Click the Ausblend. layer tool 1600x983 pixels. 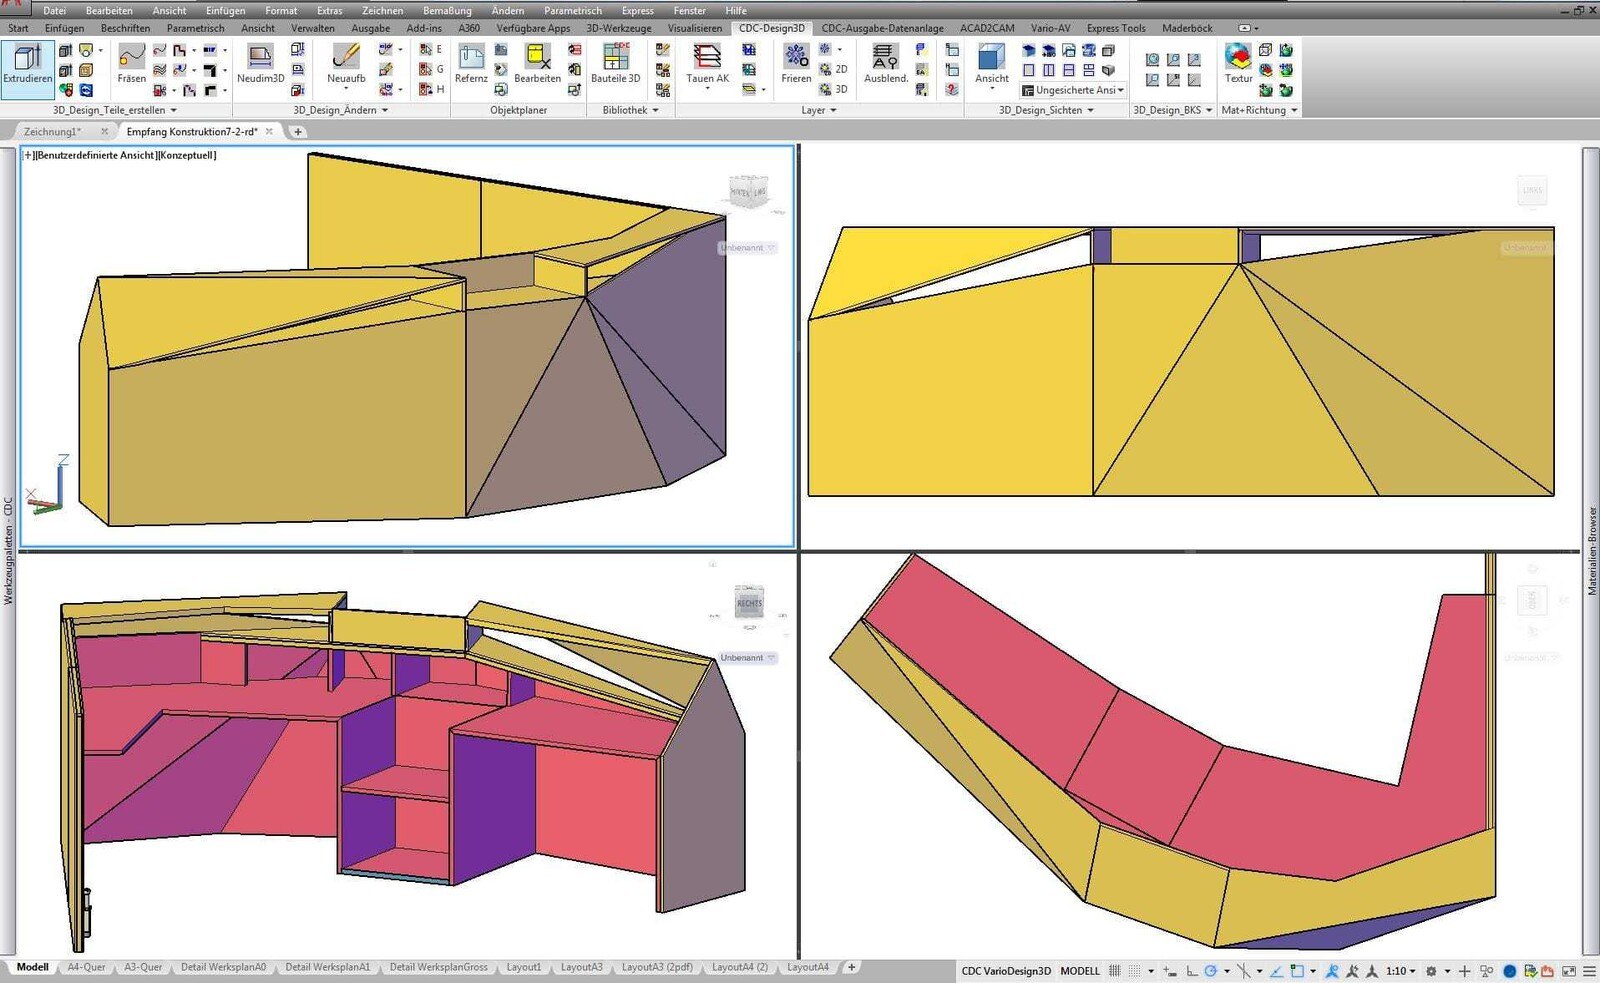885,65
